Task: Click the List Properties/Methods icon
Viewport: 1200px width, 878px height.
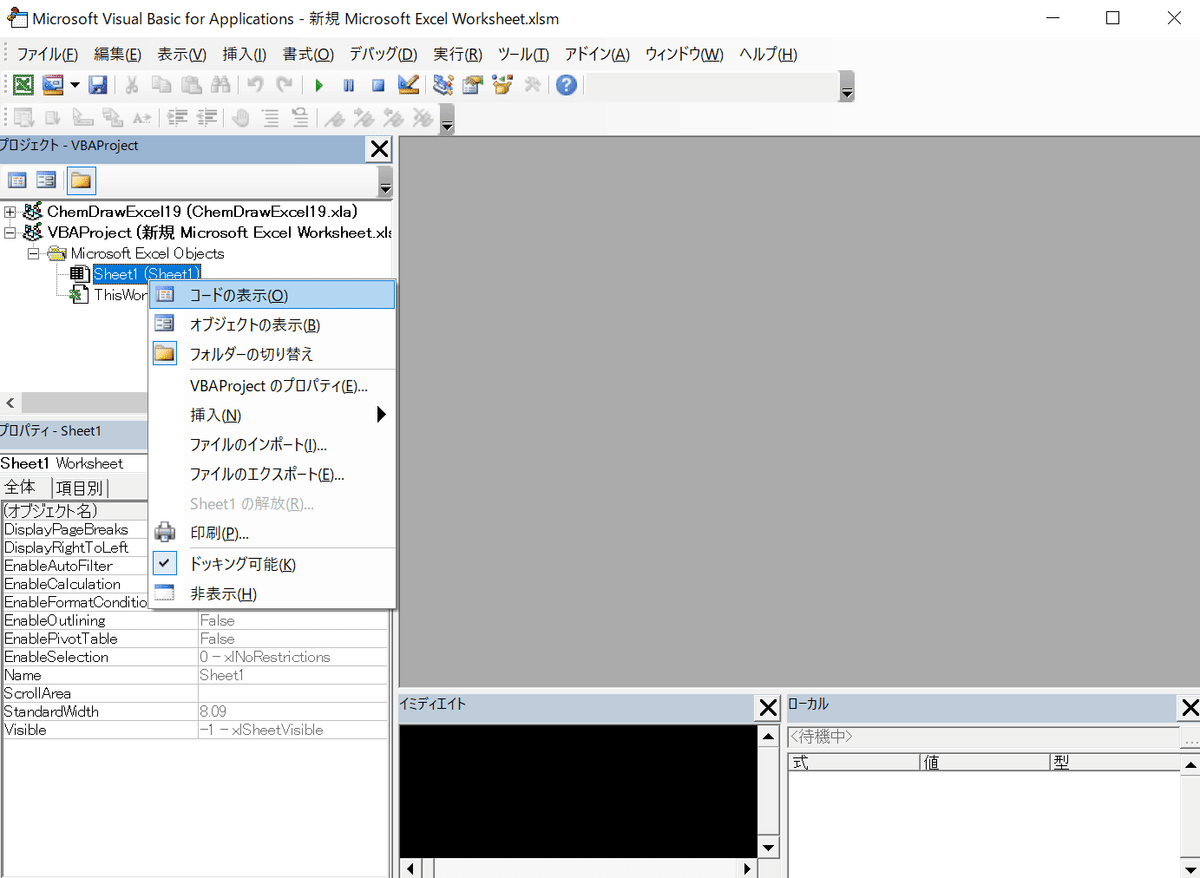Action: 23,118
